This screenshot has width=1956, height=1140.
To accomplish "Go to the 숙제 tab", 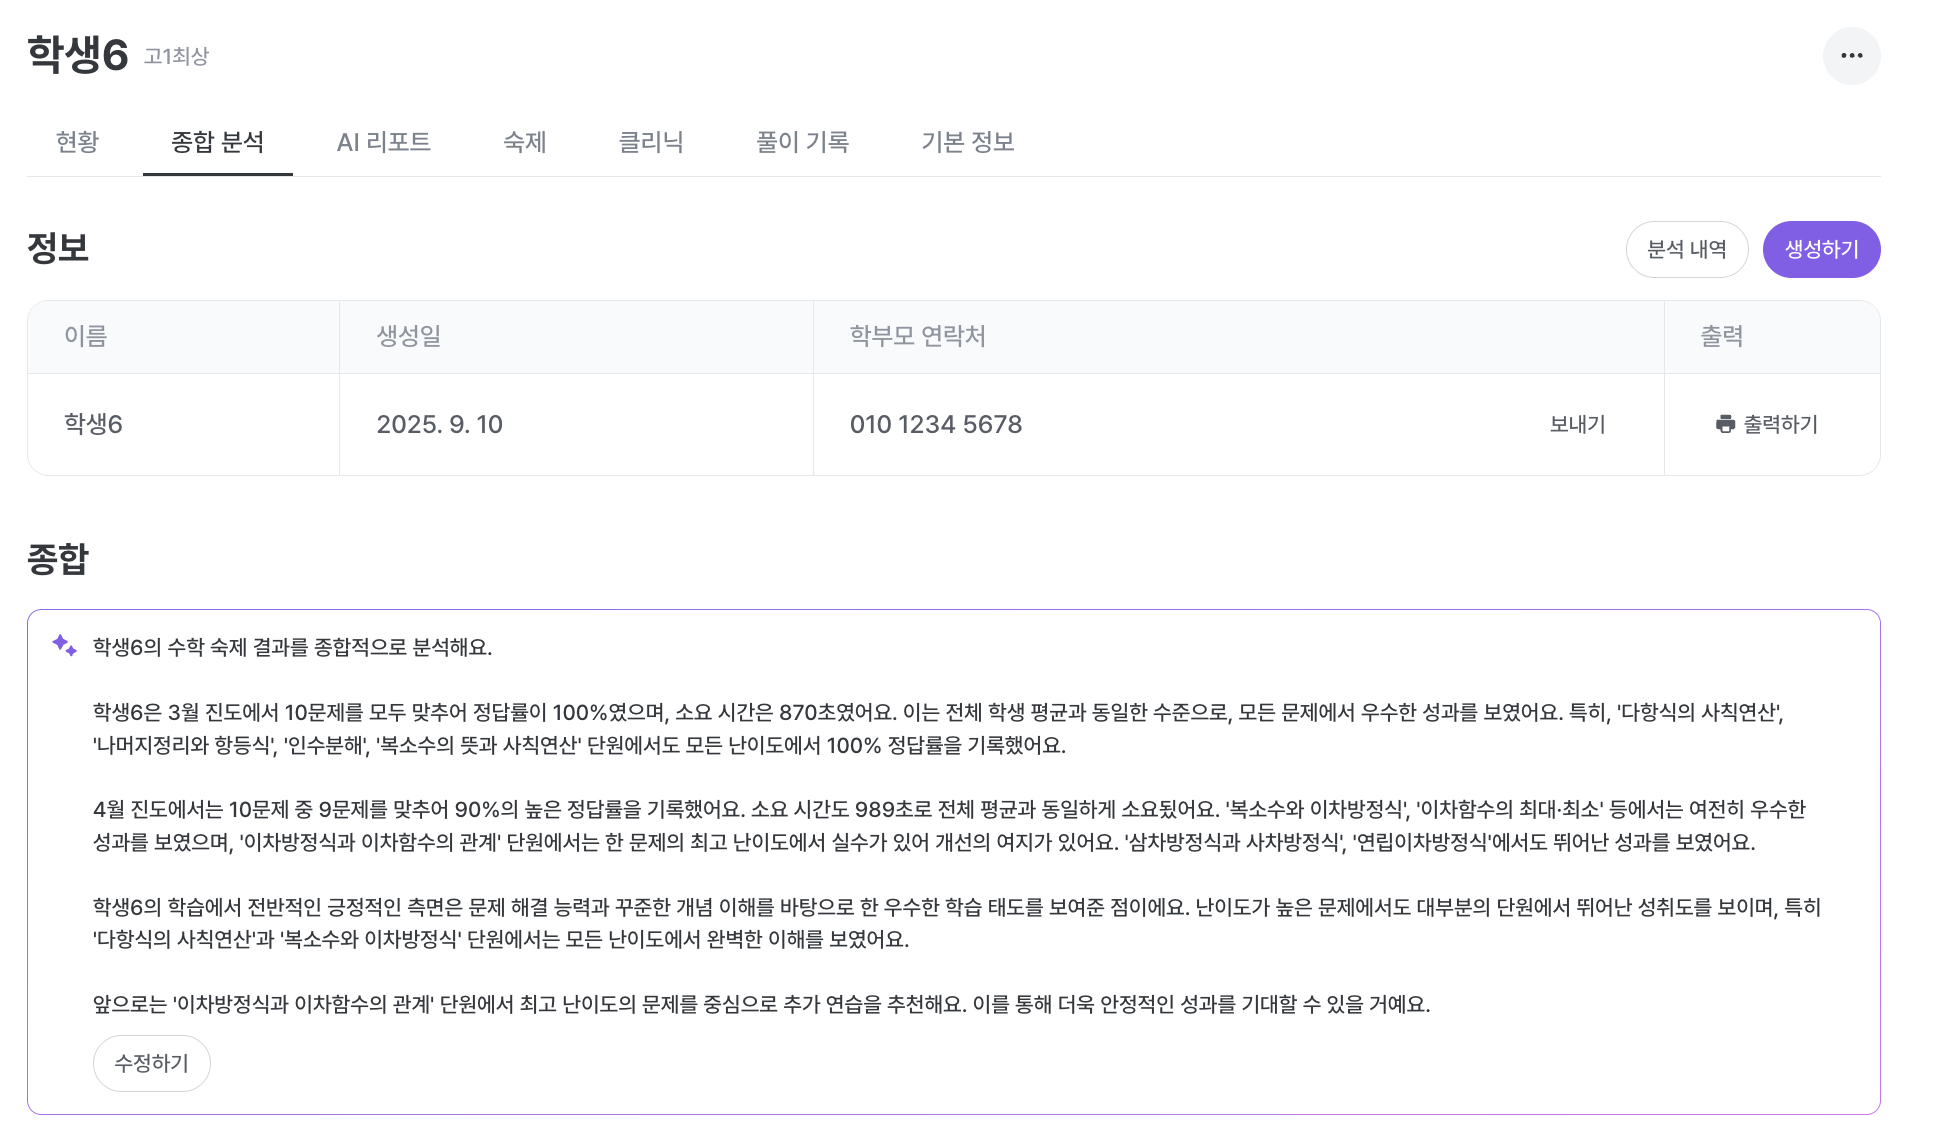I will click(x=524, y=142).
